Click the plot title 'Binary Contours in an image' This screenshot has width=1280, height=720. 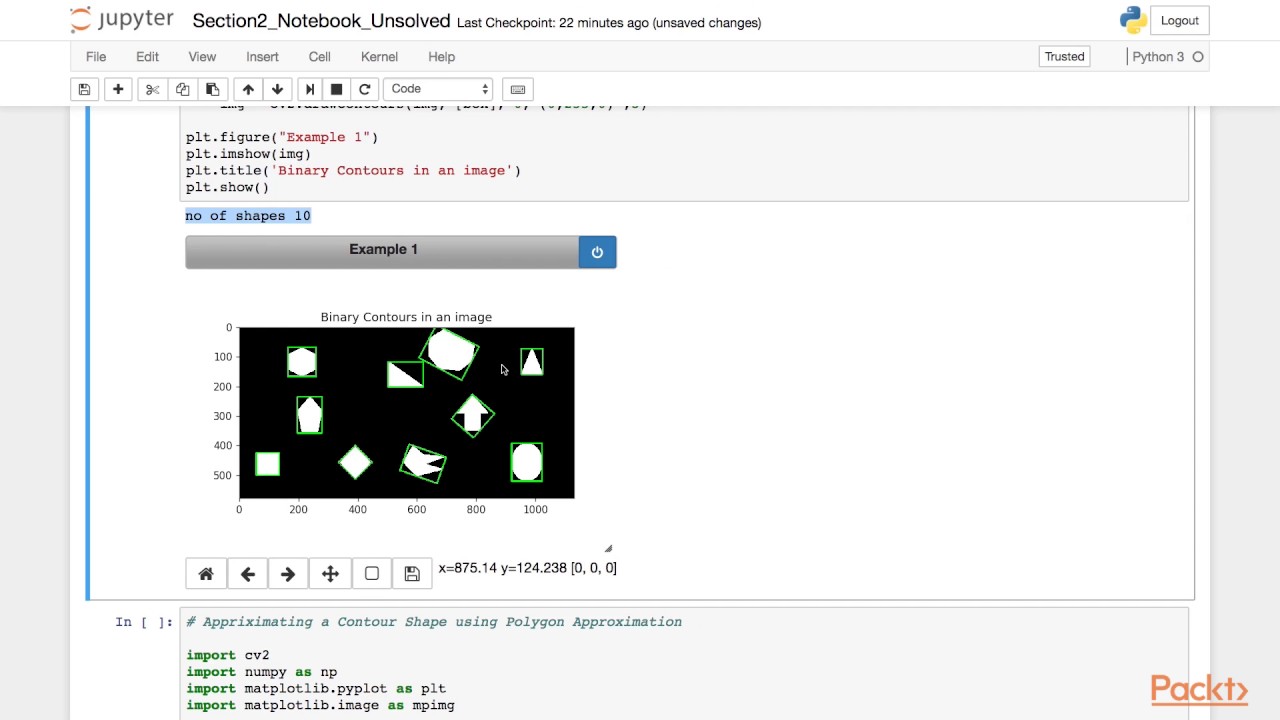(406, 317)
